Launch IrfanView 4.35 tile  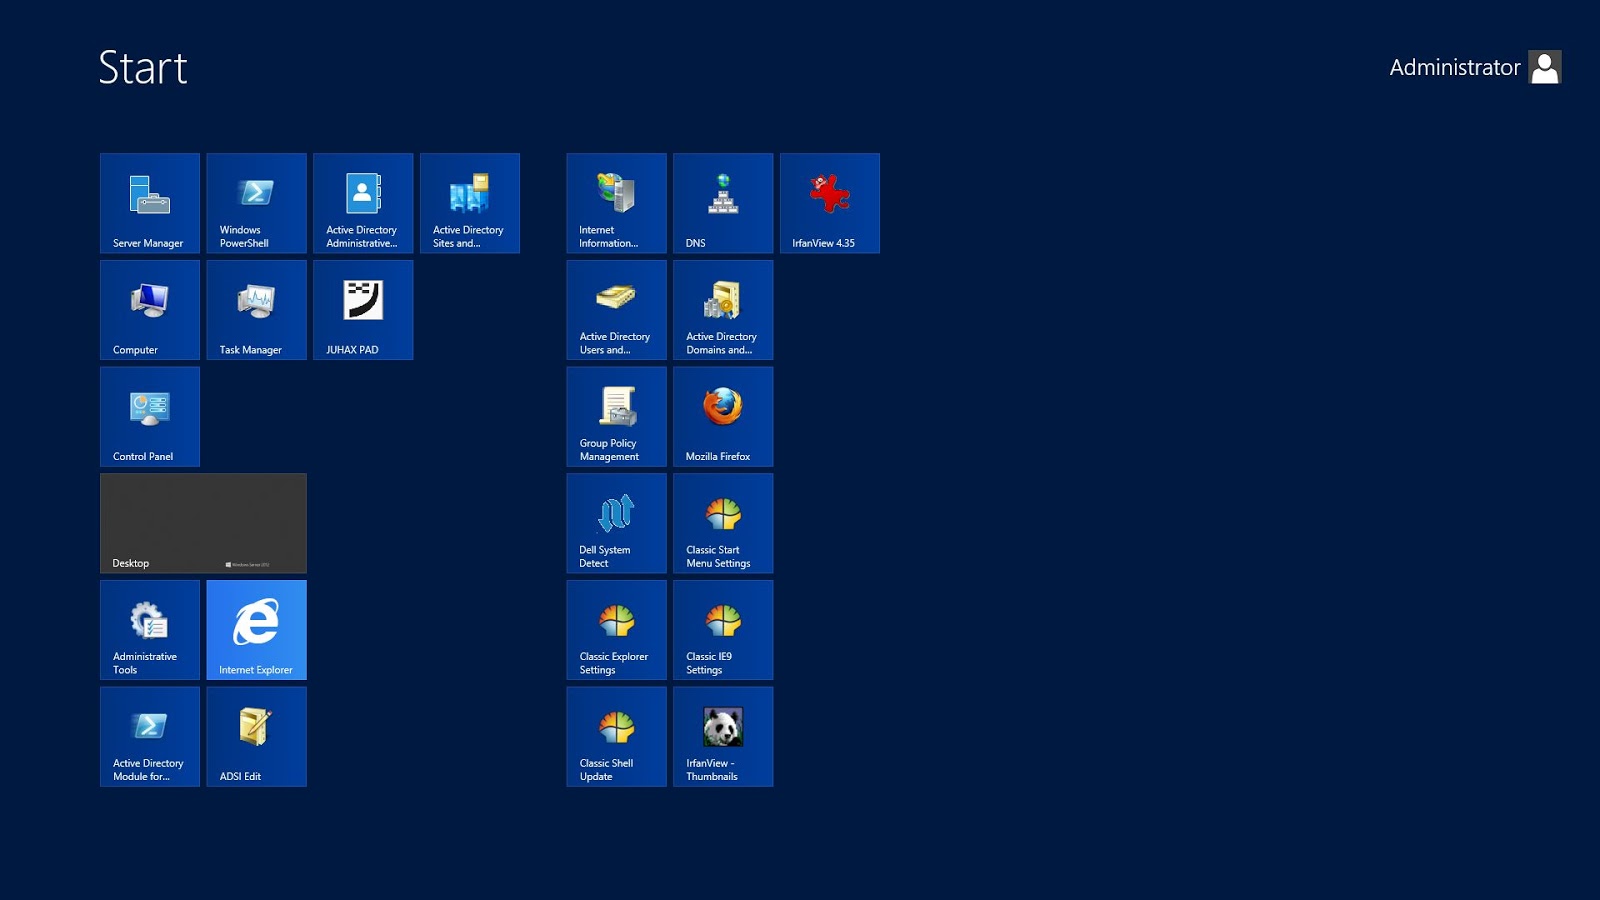coord(830,203)
